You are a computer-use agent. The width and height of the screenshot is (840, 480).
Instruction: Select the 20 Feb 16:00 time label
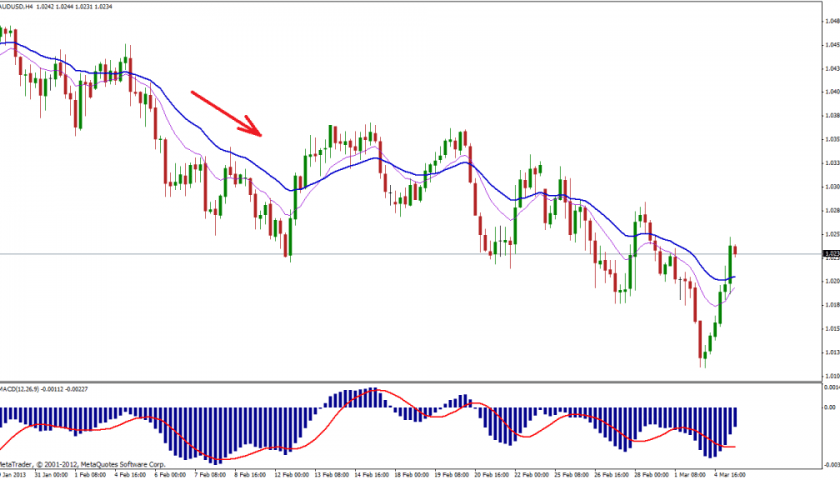coord(493,475)
